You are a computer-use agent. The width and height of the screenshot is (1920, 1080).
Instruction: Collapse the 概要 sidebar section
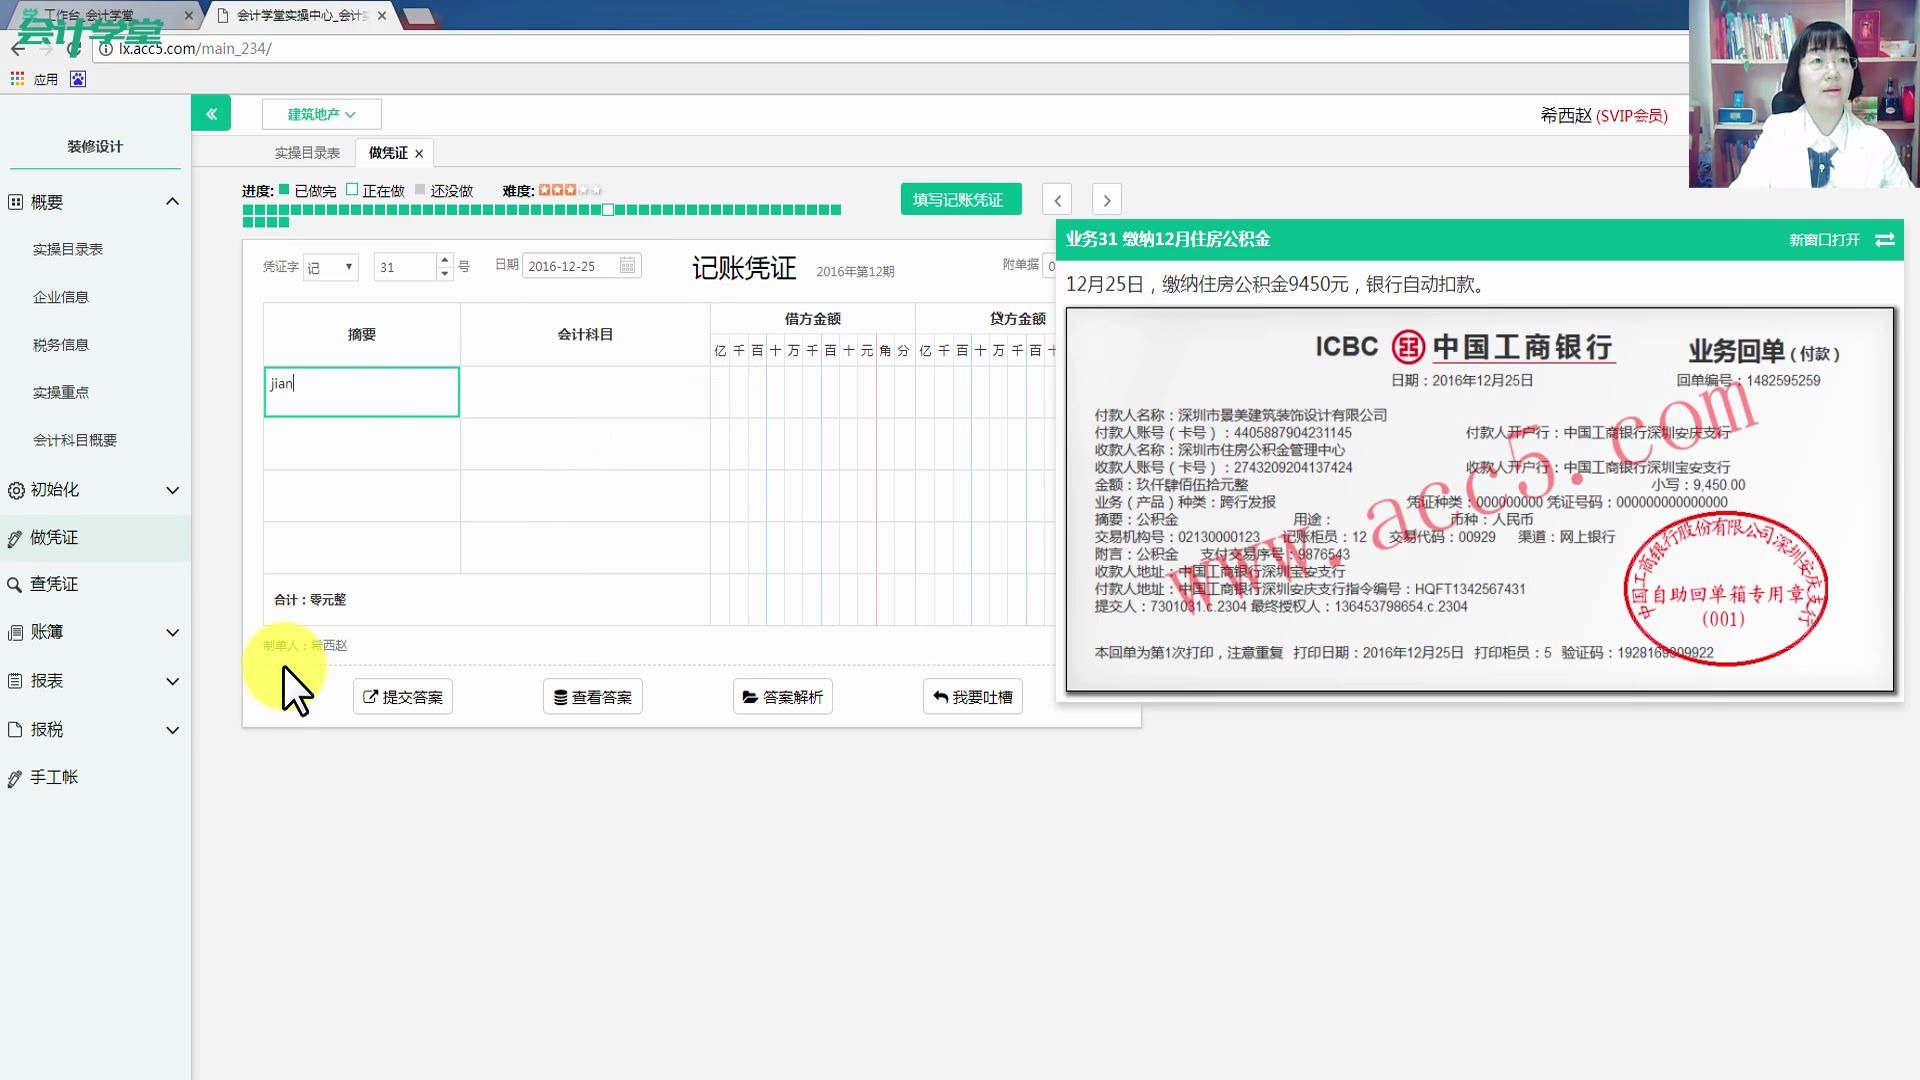pos(172,202)
